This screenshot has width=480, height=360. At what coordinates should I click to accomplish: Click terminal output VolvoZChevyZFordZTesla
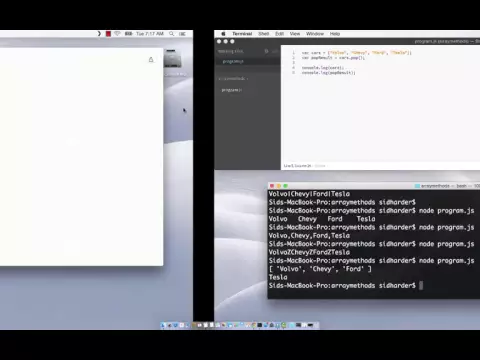(x=309, y=252)
